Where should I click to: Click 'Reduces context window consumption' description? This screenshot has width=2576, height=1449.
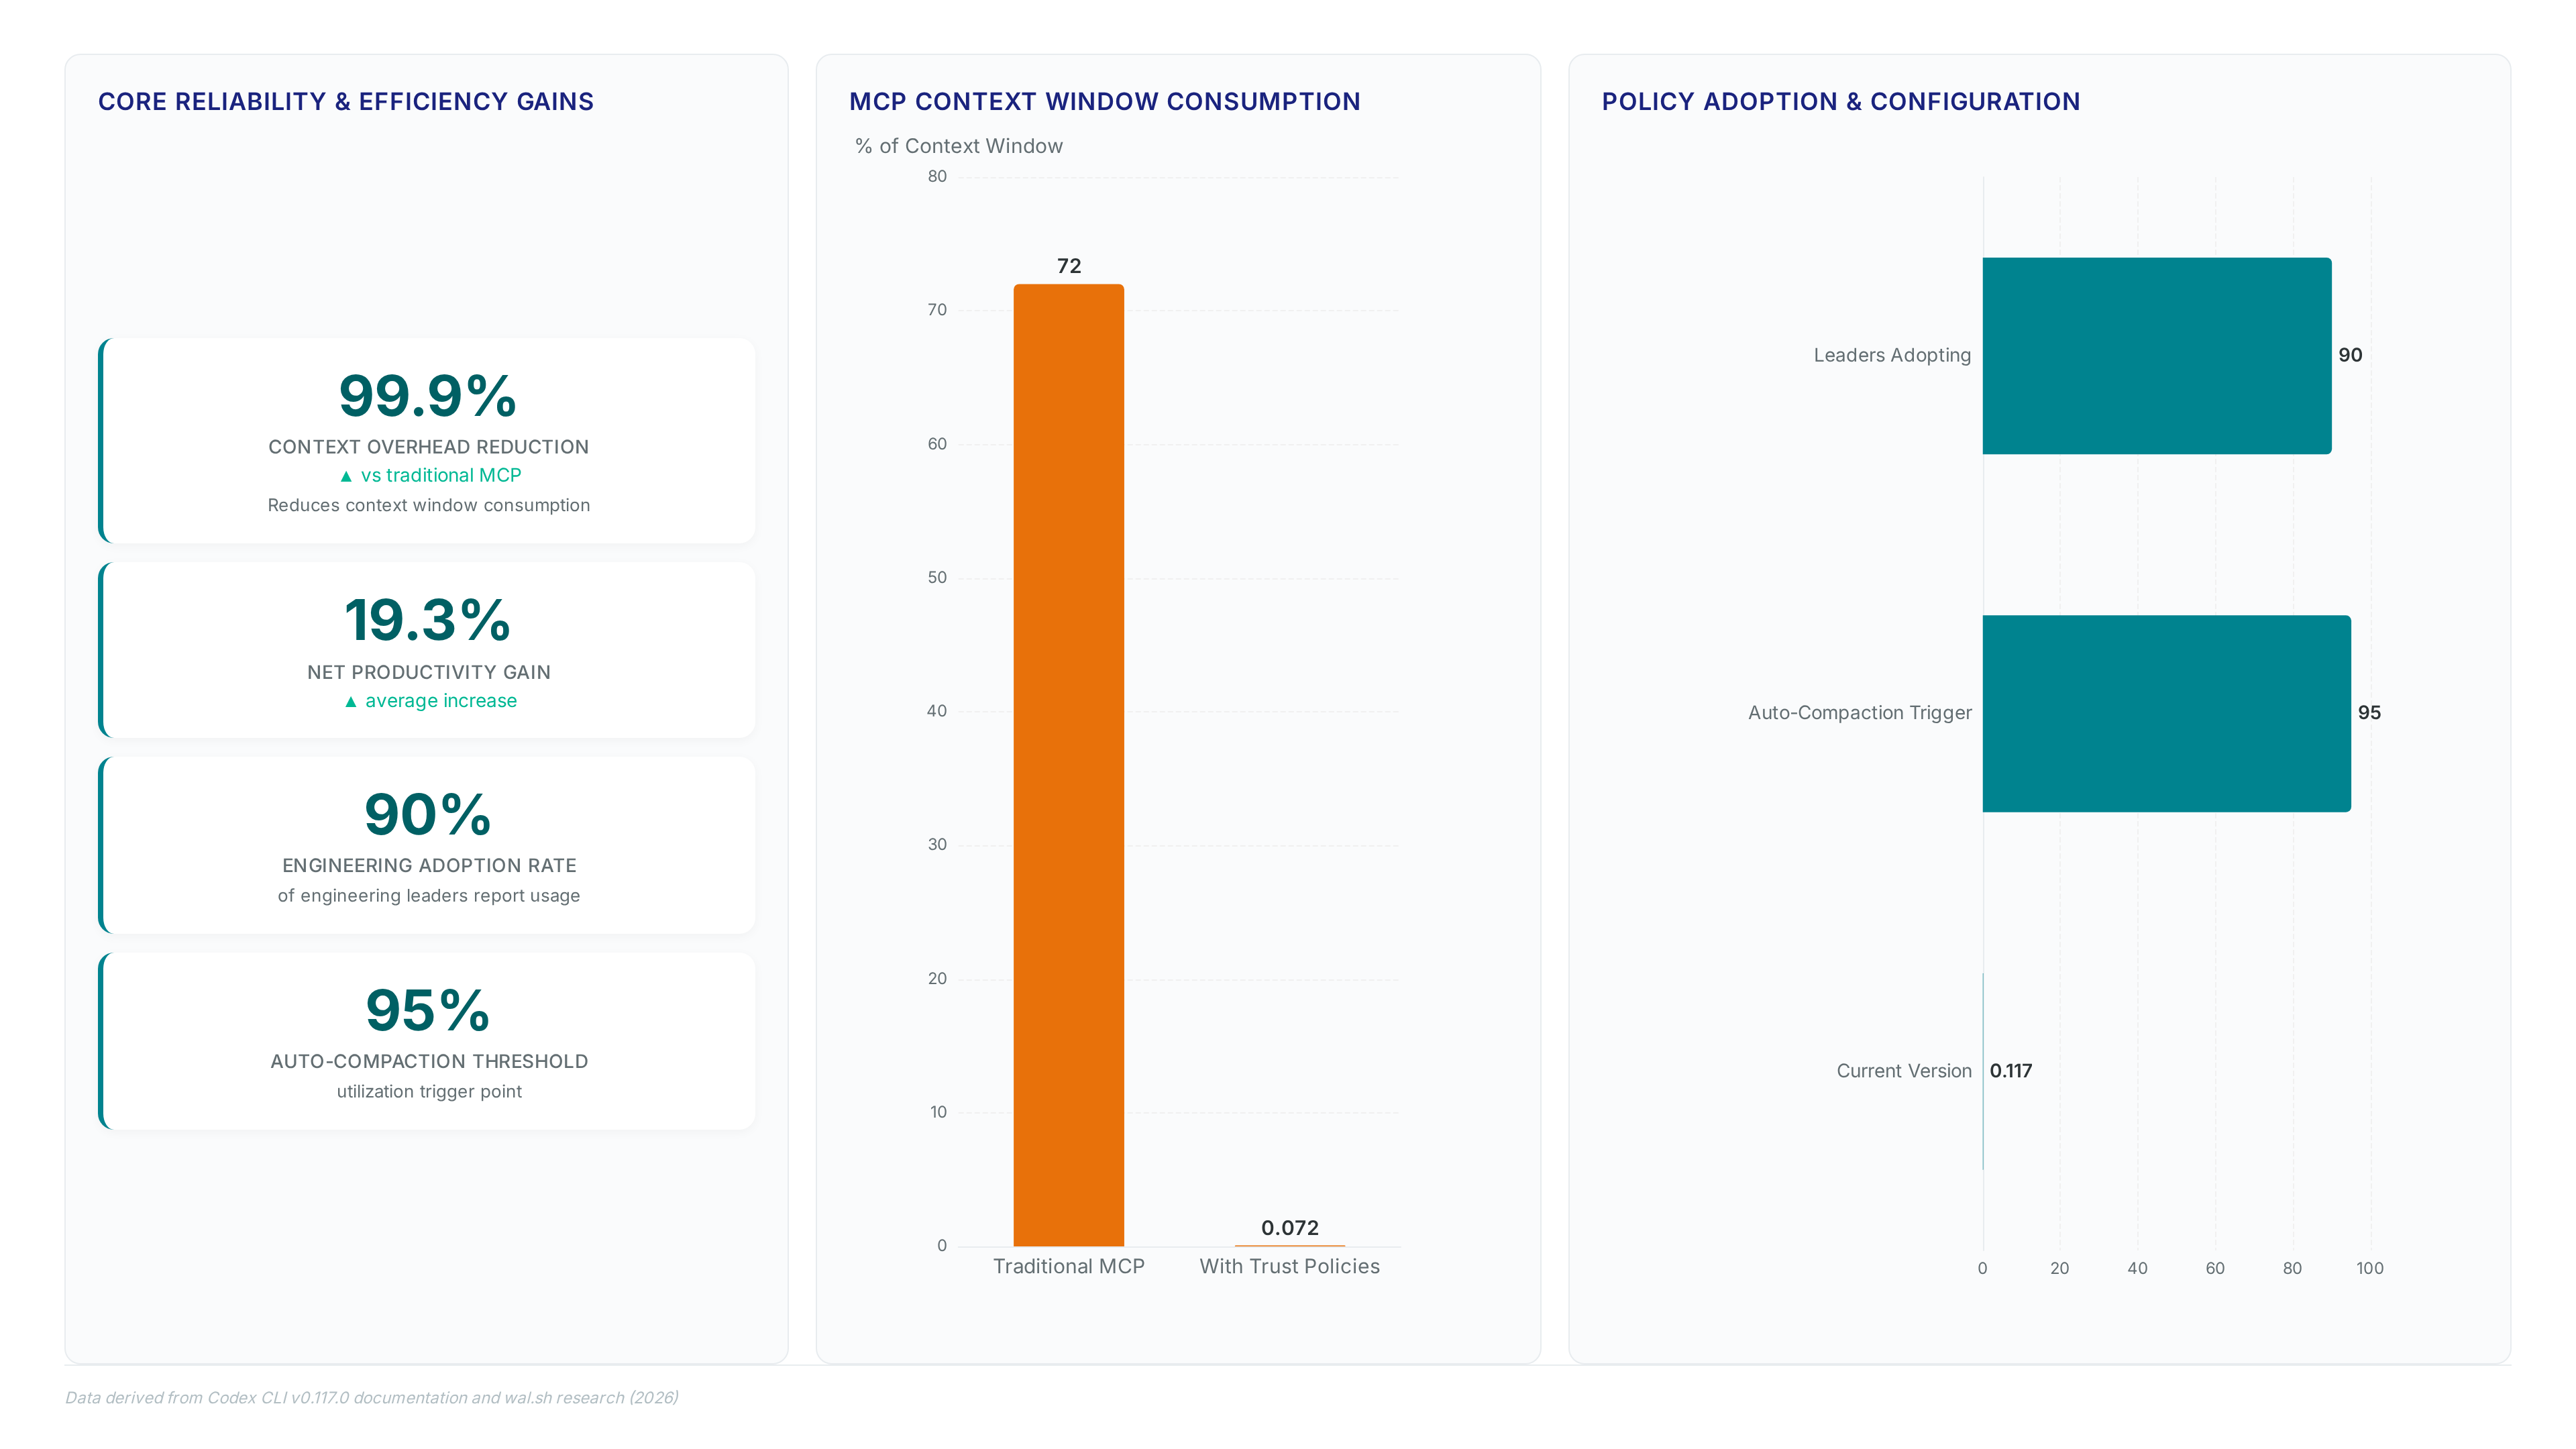coord(428,505)
